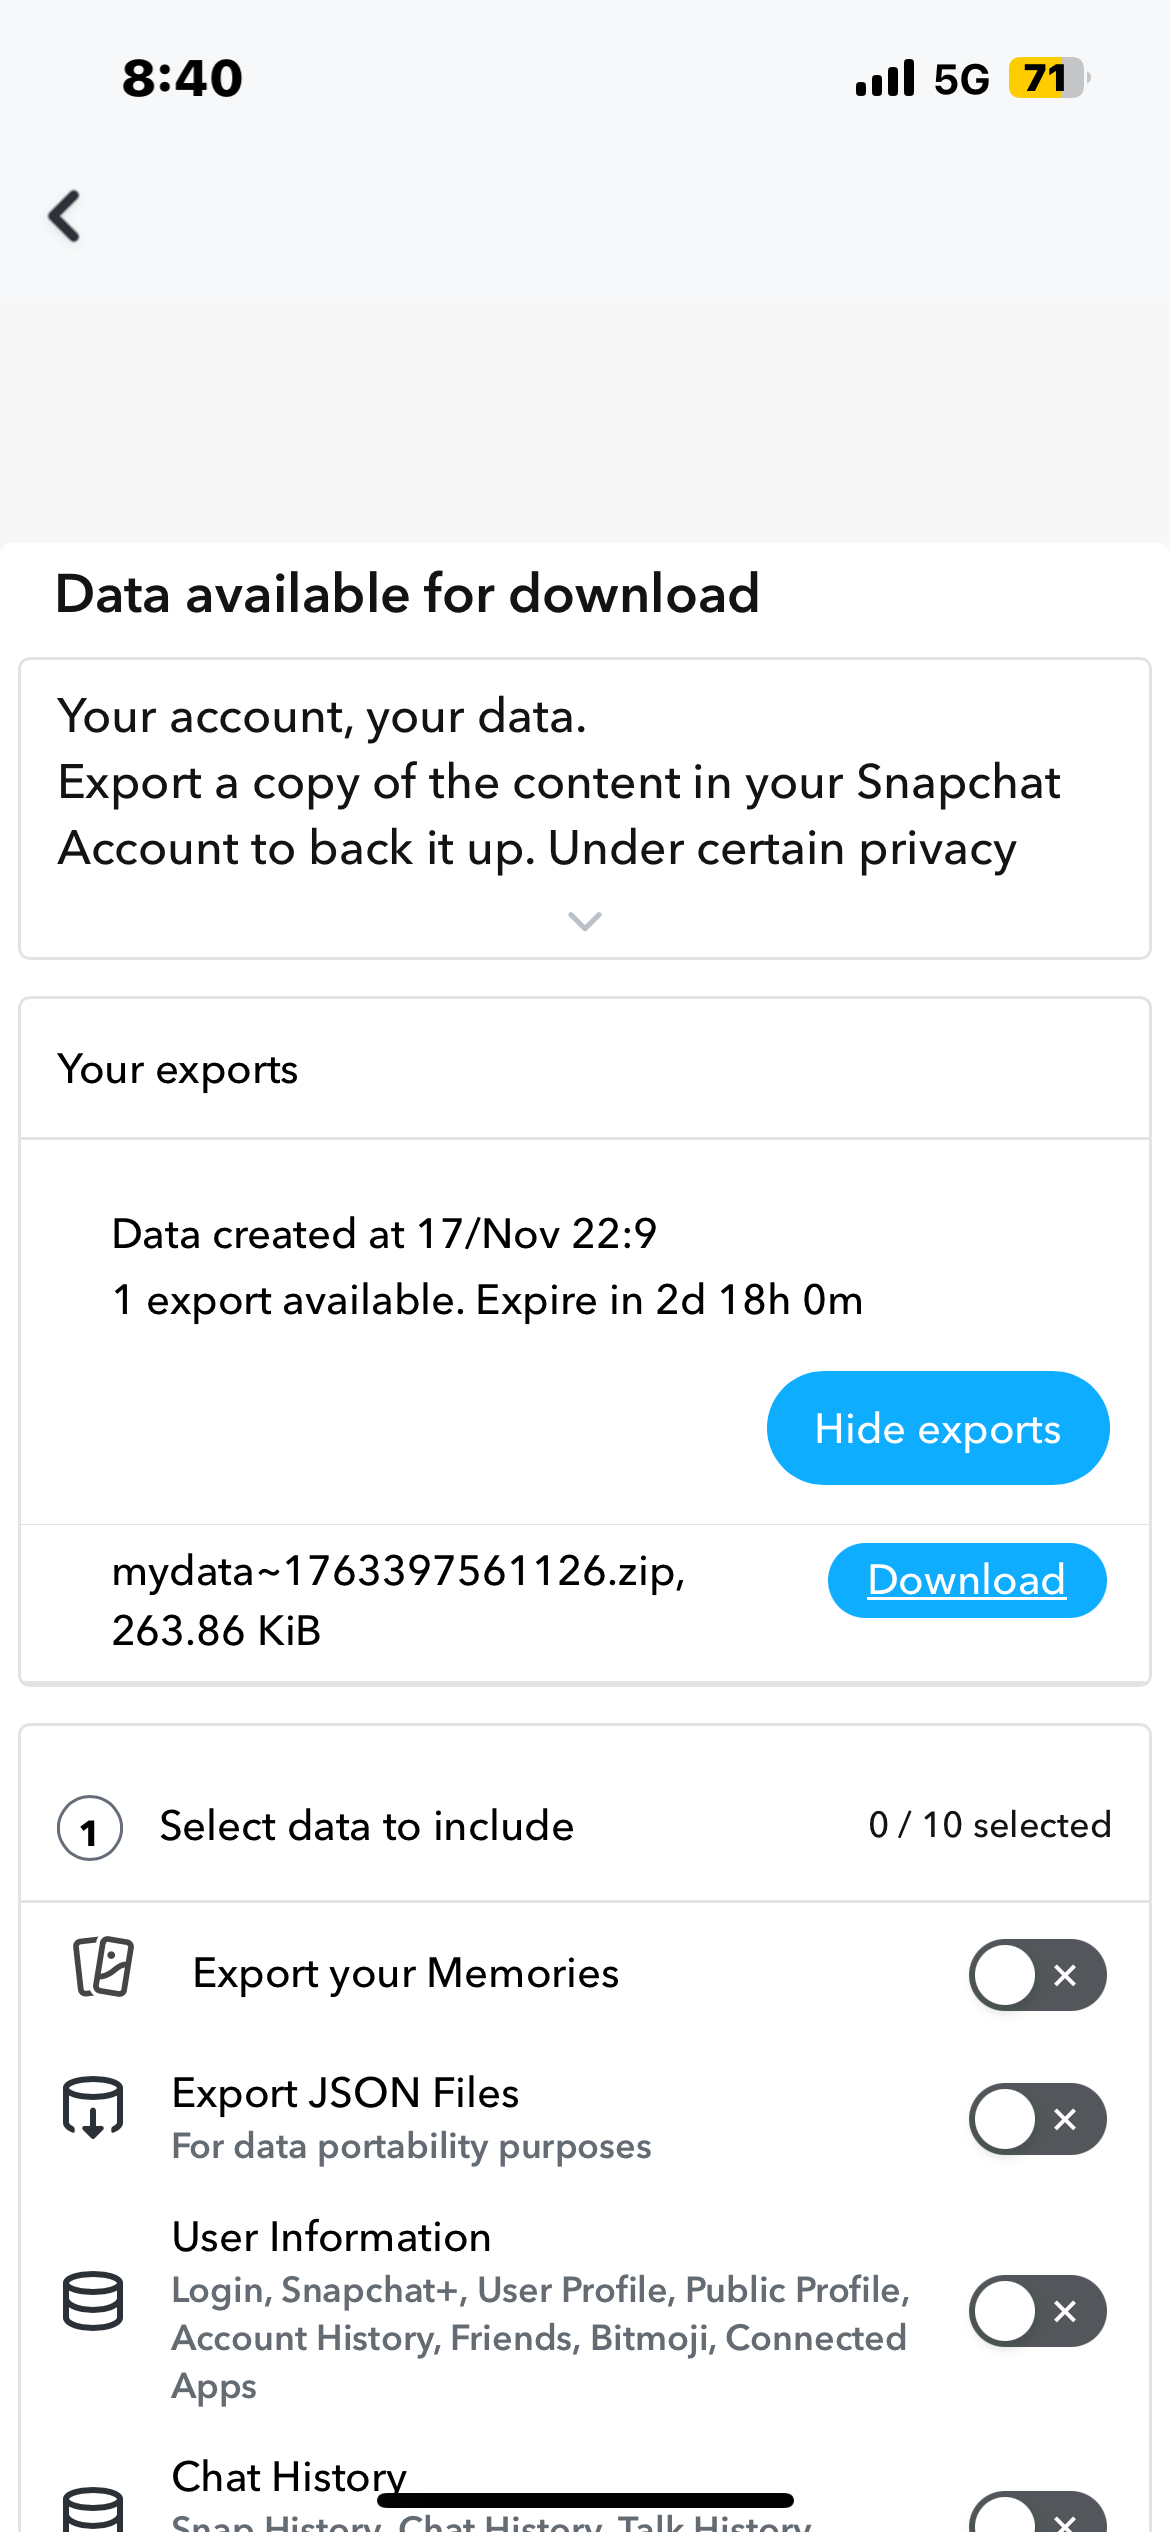This screenshot has width=1170, height=2532.
Task: Tap the Memories cards icon
Action: (x=103, y=1966)
